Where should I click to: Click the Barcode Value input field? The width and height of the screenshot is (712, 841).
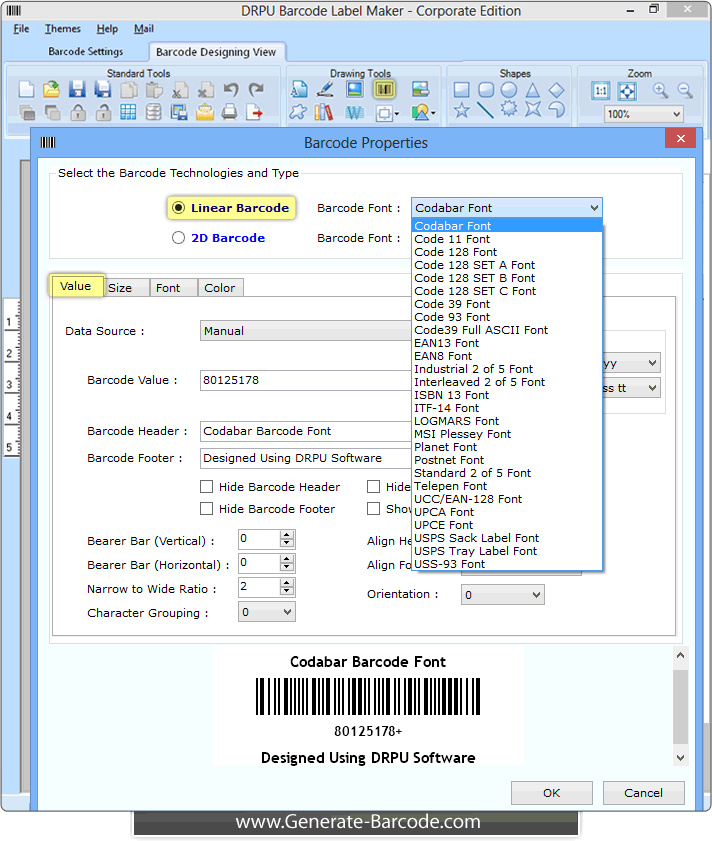pos(306,380)
